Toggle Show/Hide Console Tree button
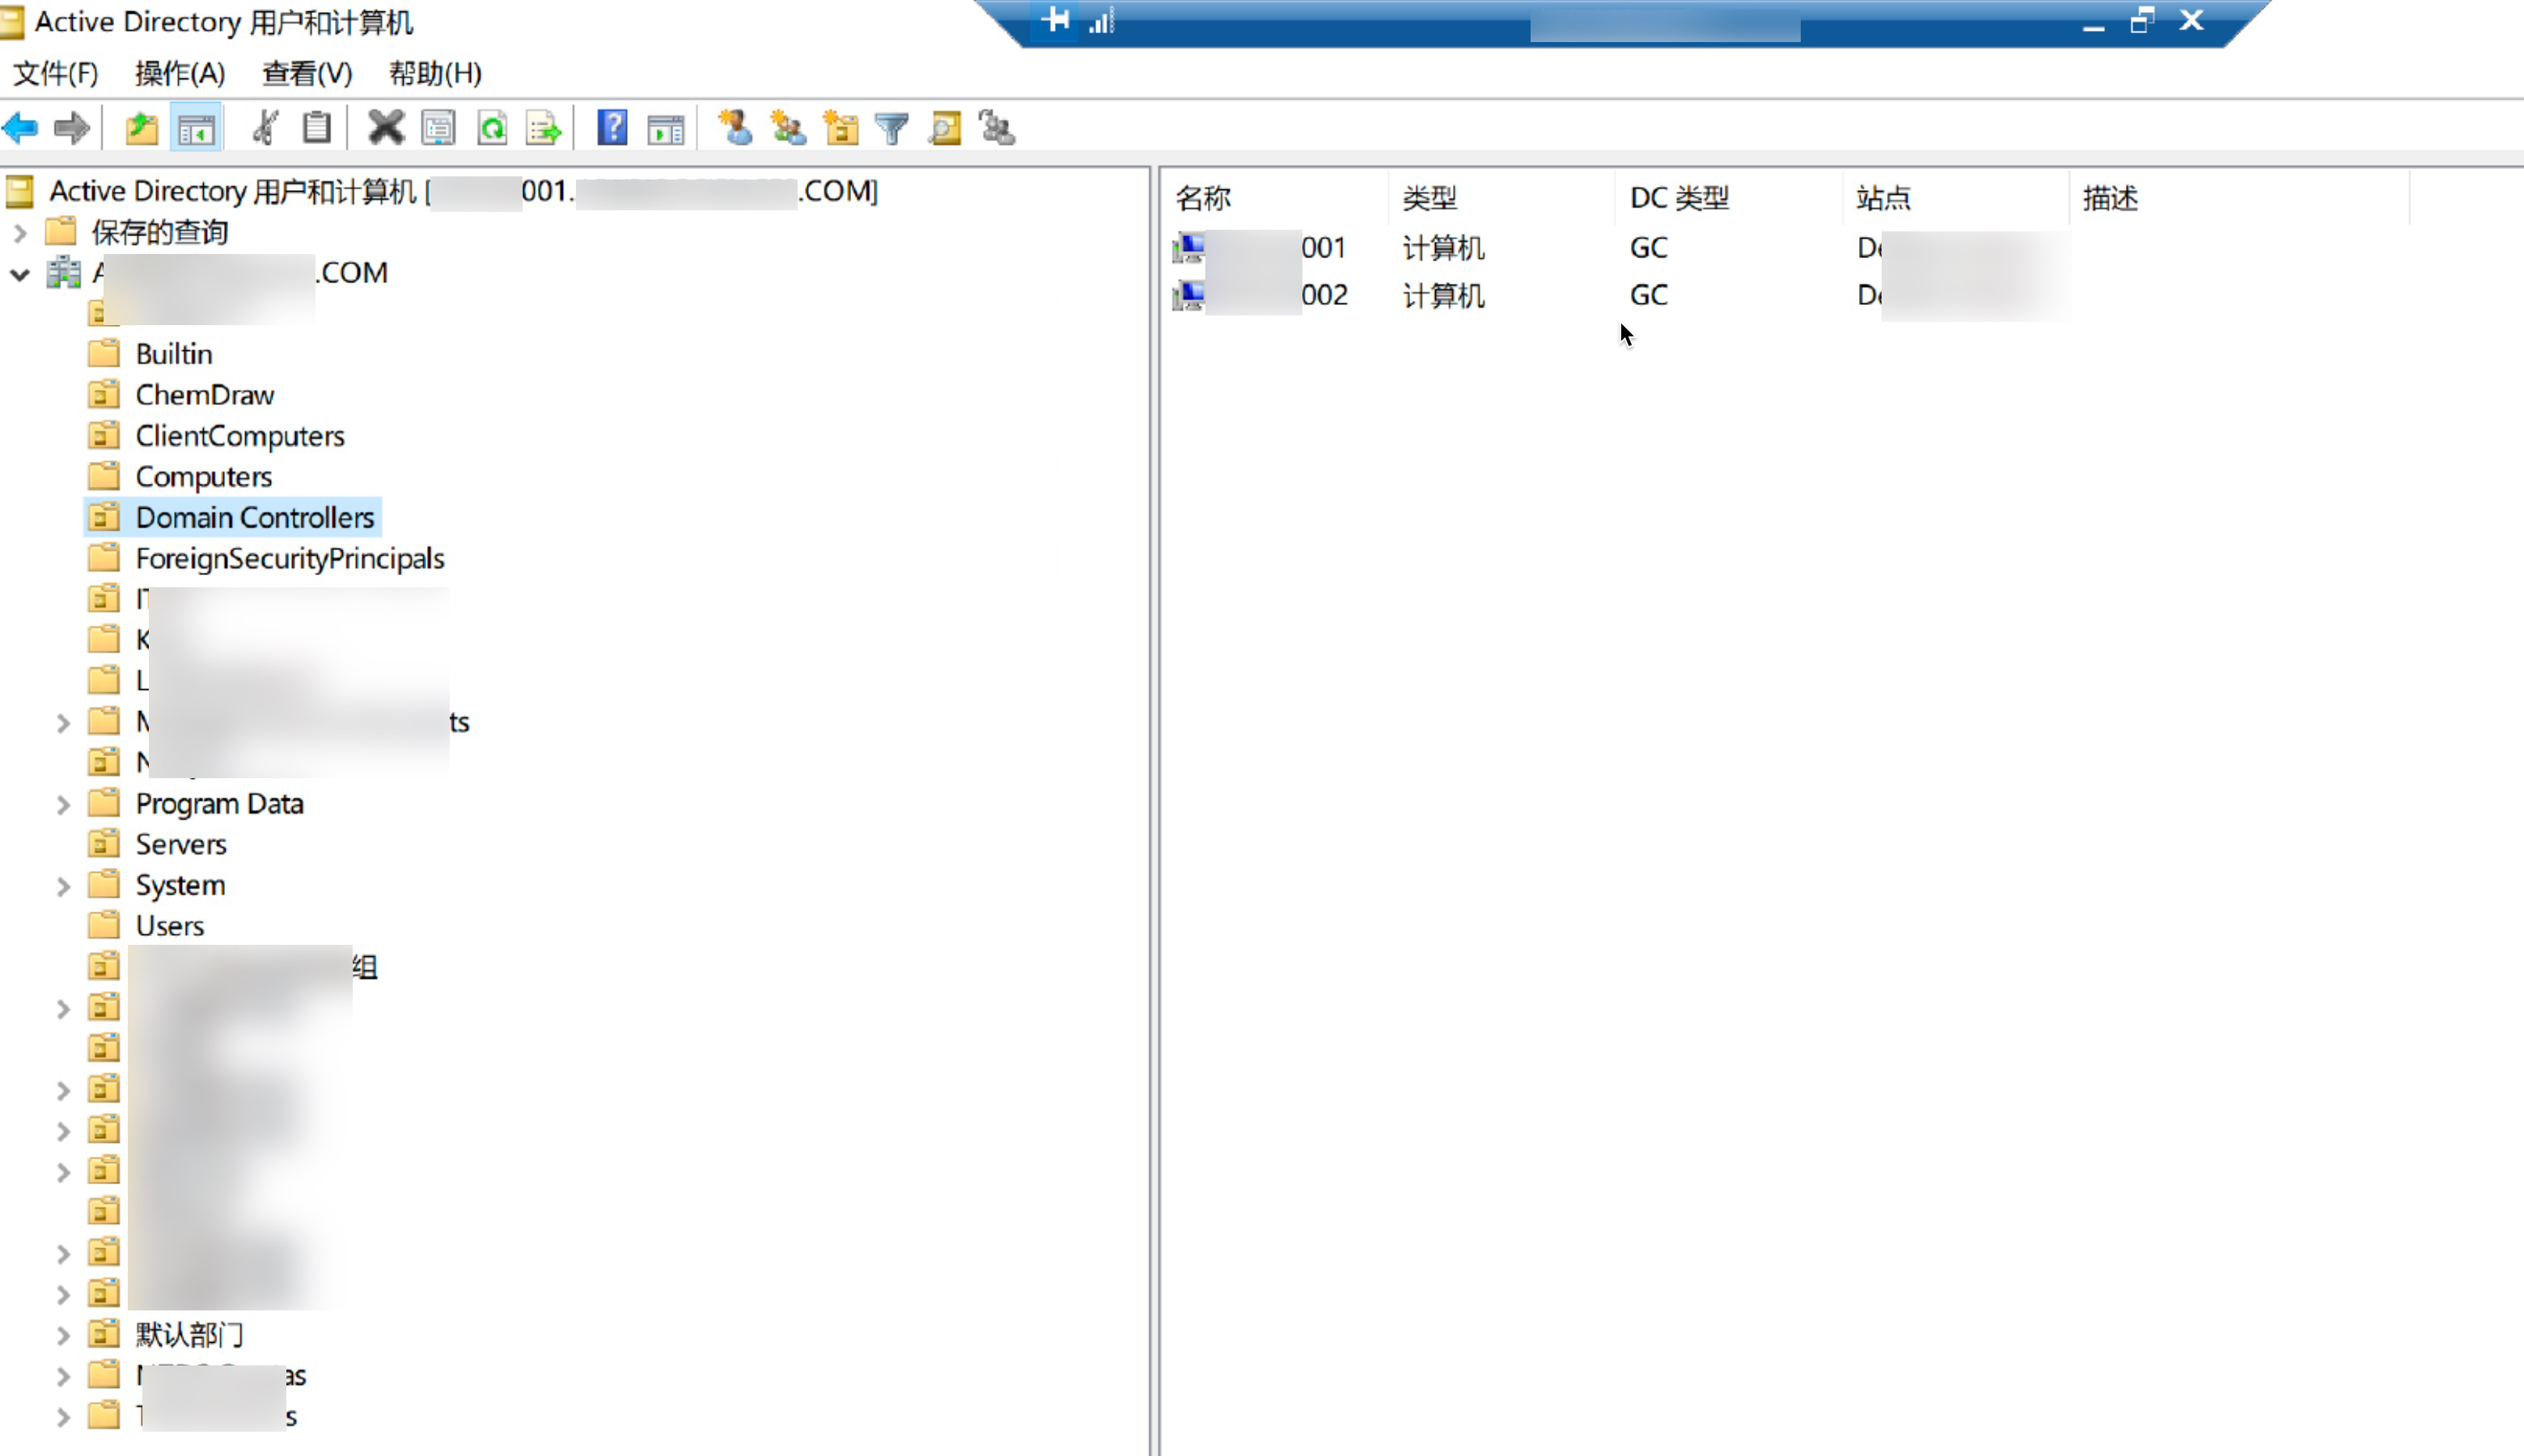Viewport: 2524px width, 1456px height. pos(196,128)
